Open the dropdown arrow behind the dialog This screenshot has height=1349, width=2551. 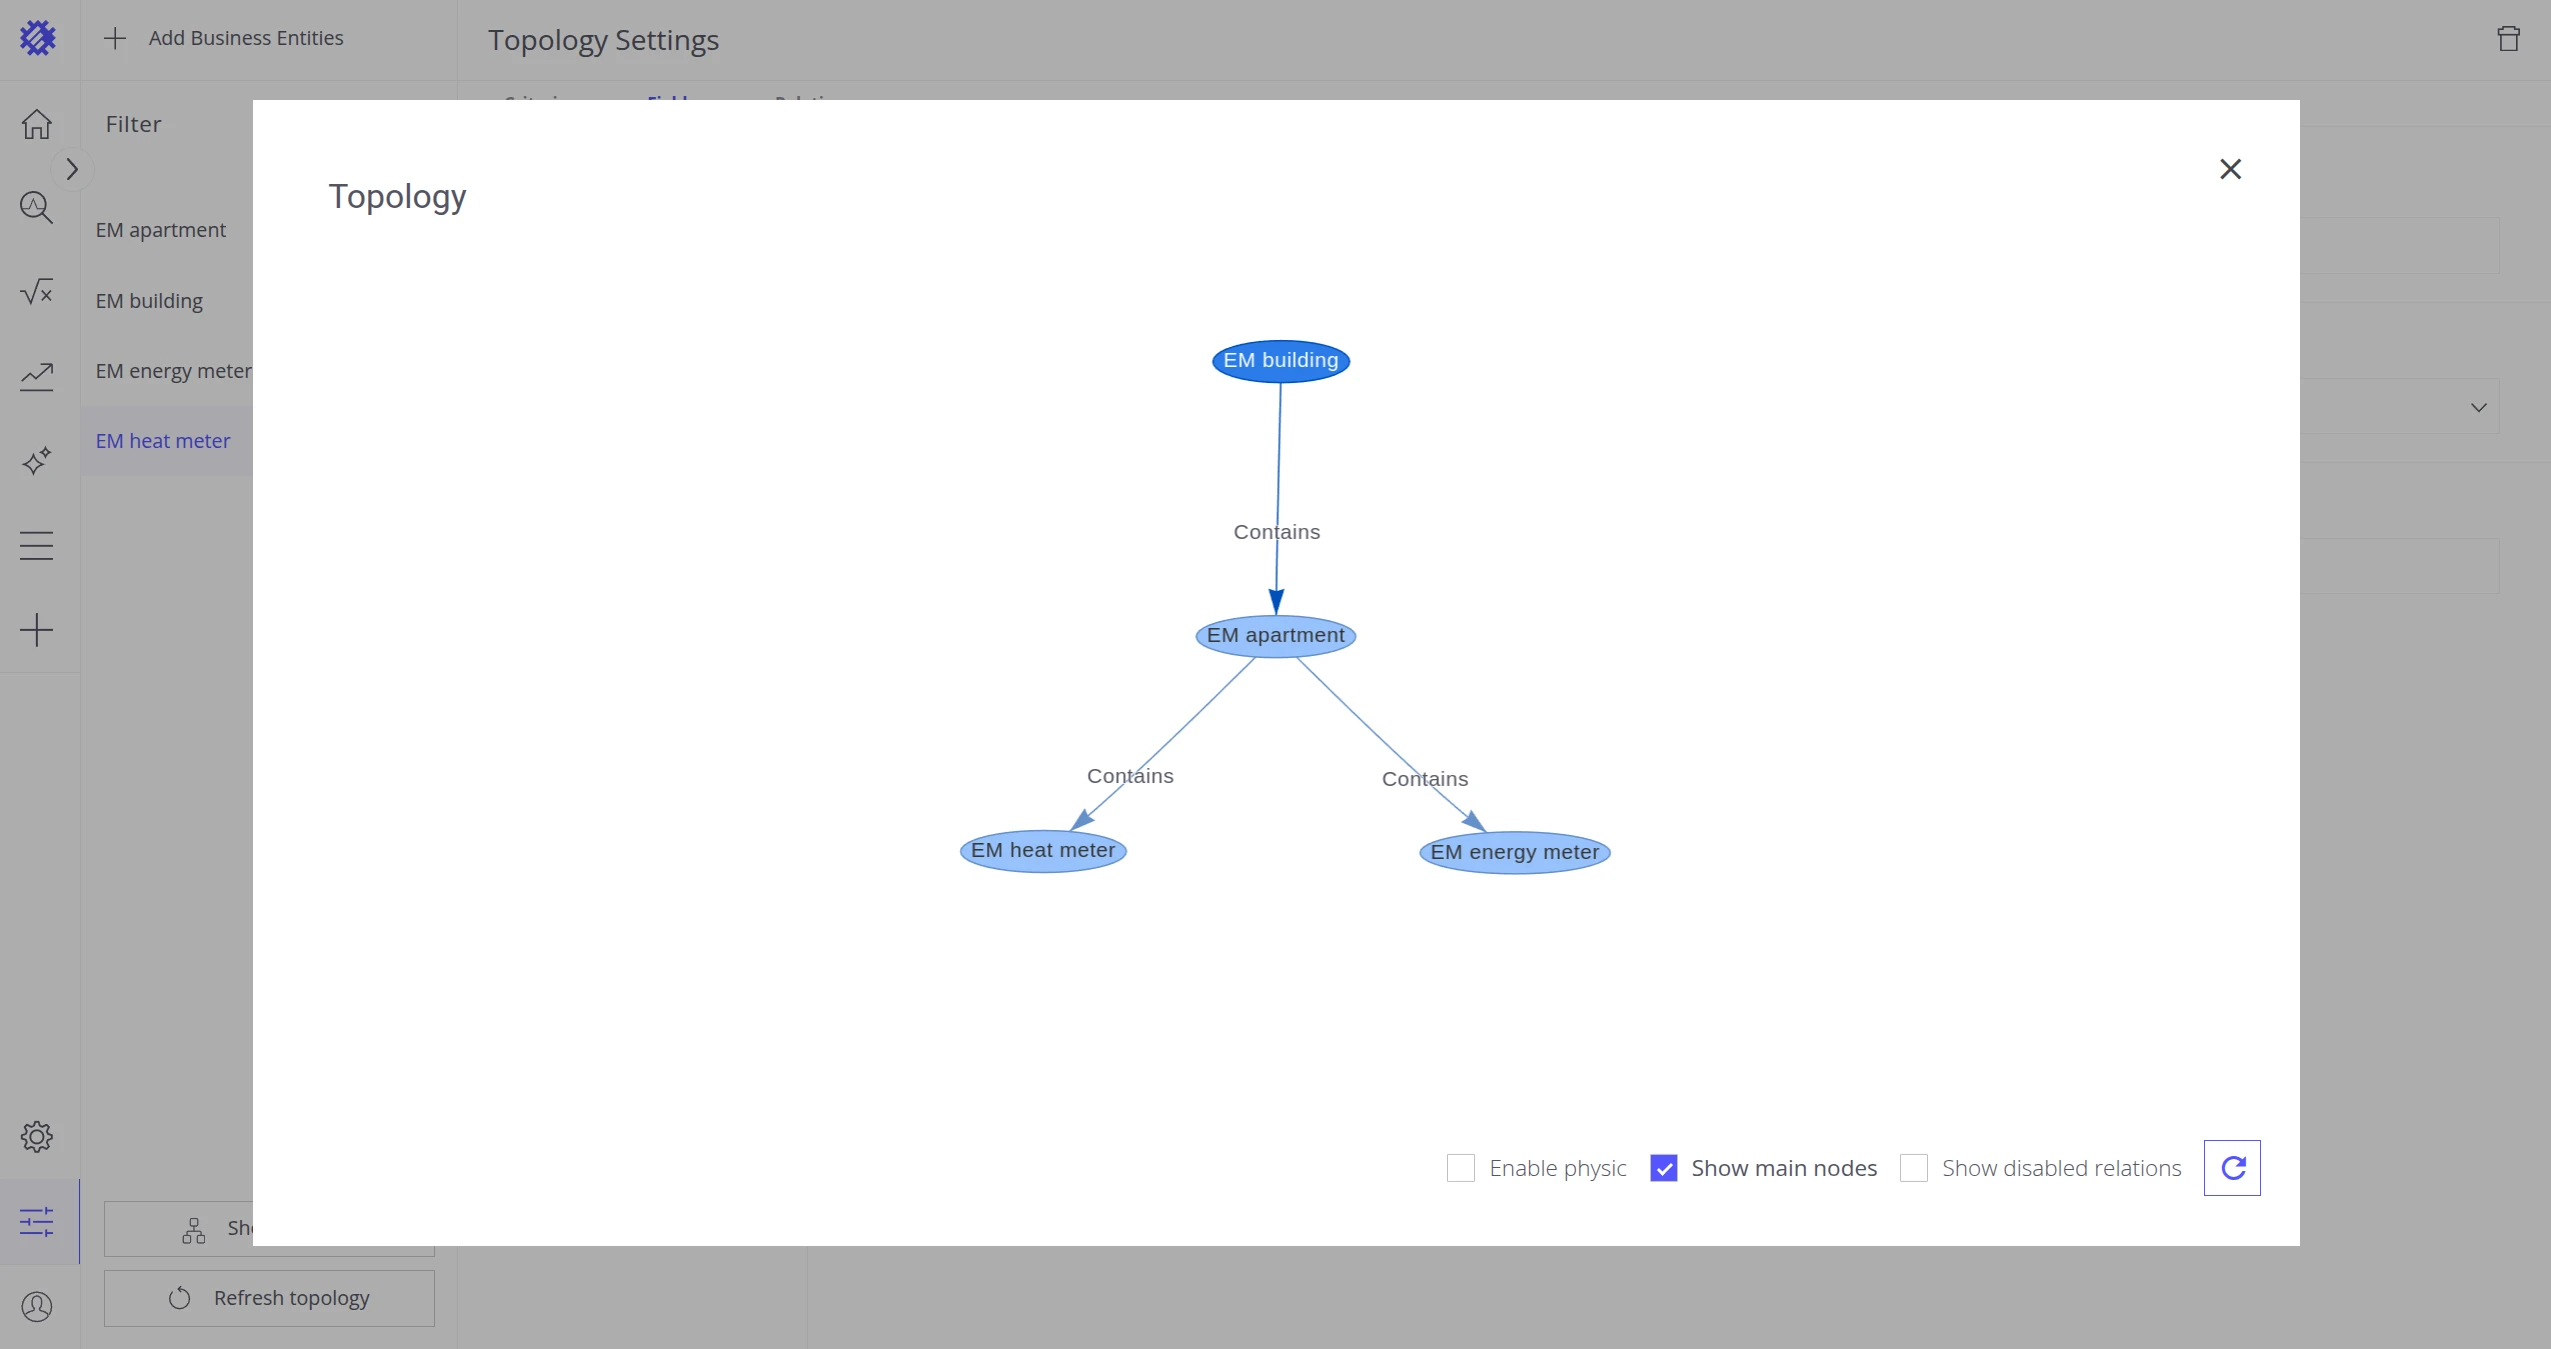[x=2478, y=407]
